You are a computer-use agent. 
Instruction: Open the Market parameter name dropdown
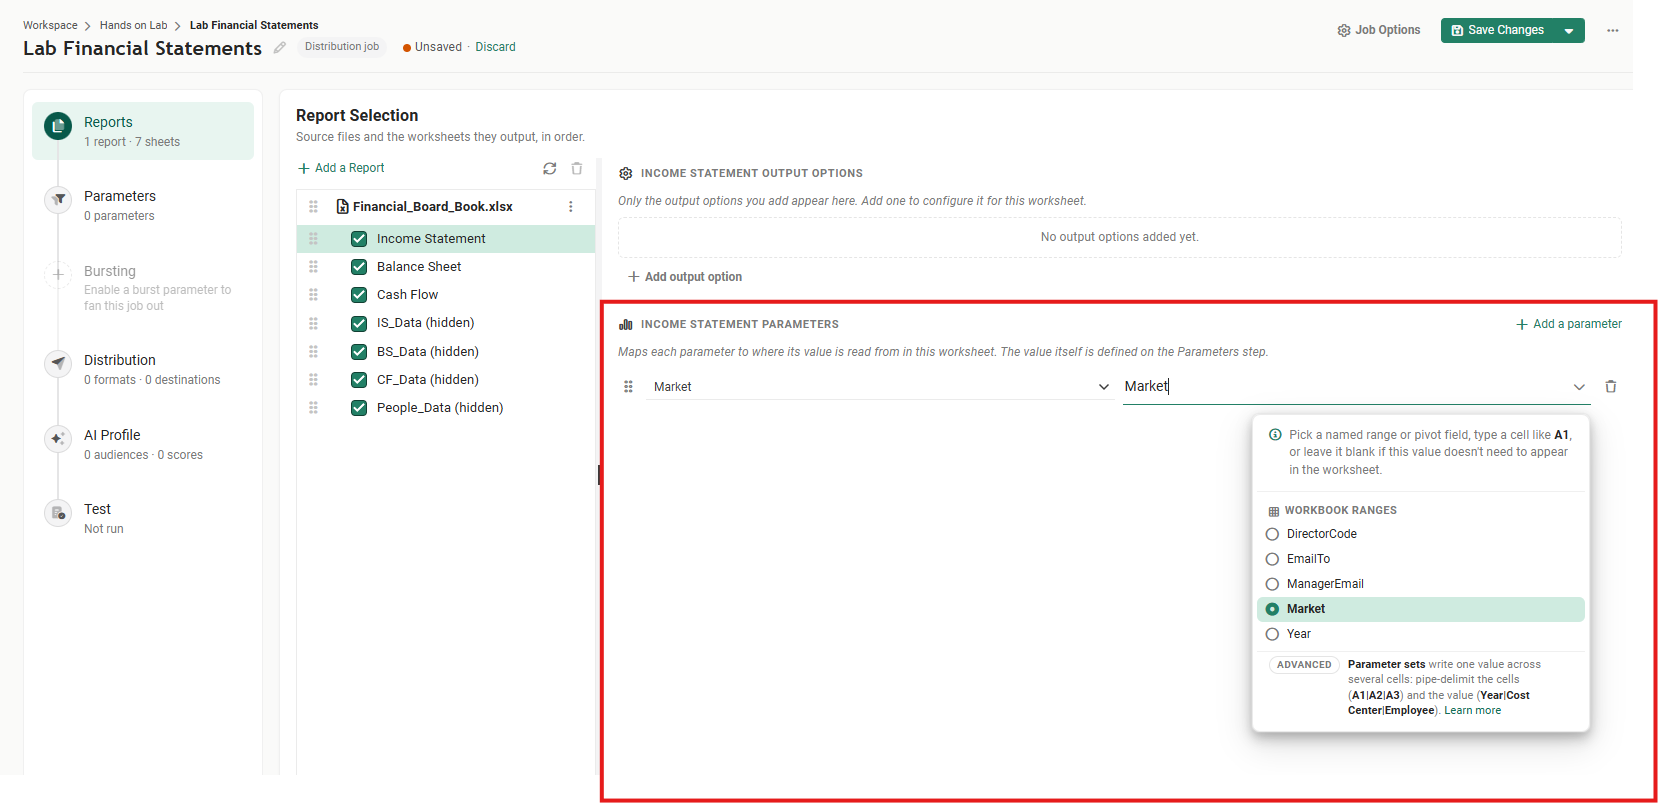click(x=880, y=386)
